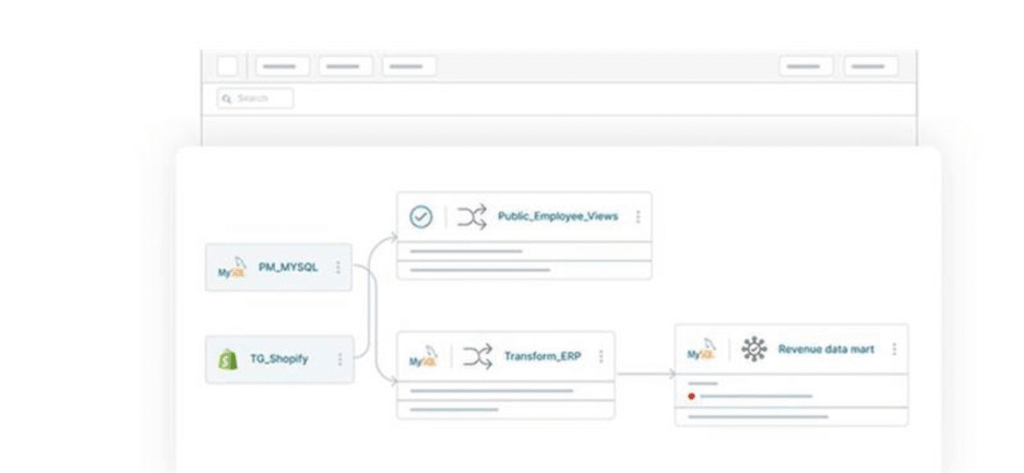Click the MySQL icon on Revenue data mart
The image size is (1024, 473).
(x=702, y=349)
